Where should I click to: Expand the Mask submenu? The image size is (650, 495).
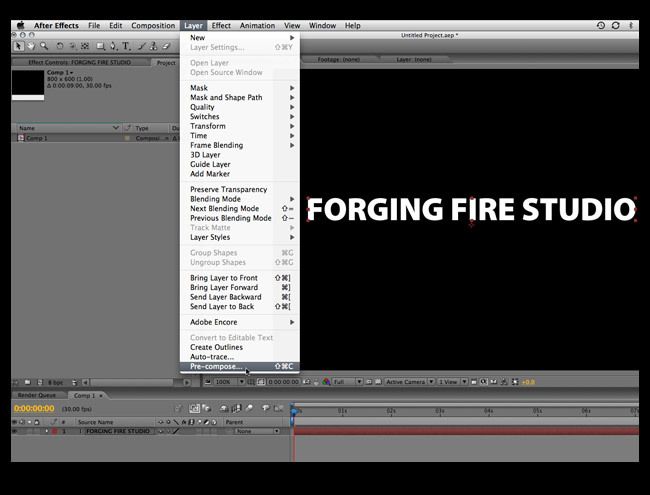point(240,88)
